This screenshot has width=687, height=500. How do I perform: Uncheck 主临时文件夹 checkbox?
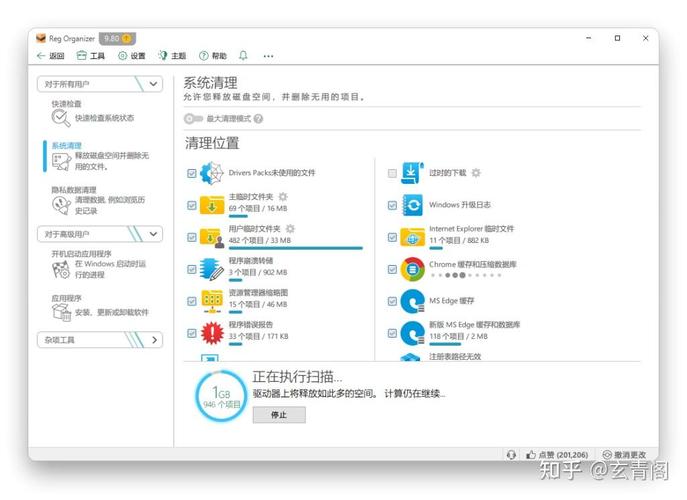click(x=192, y=205)
